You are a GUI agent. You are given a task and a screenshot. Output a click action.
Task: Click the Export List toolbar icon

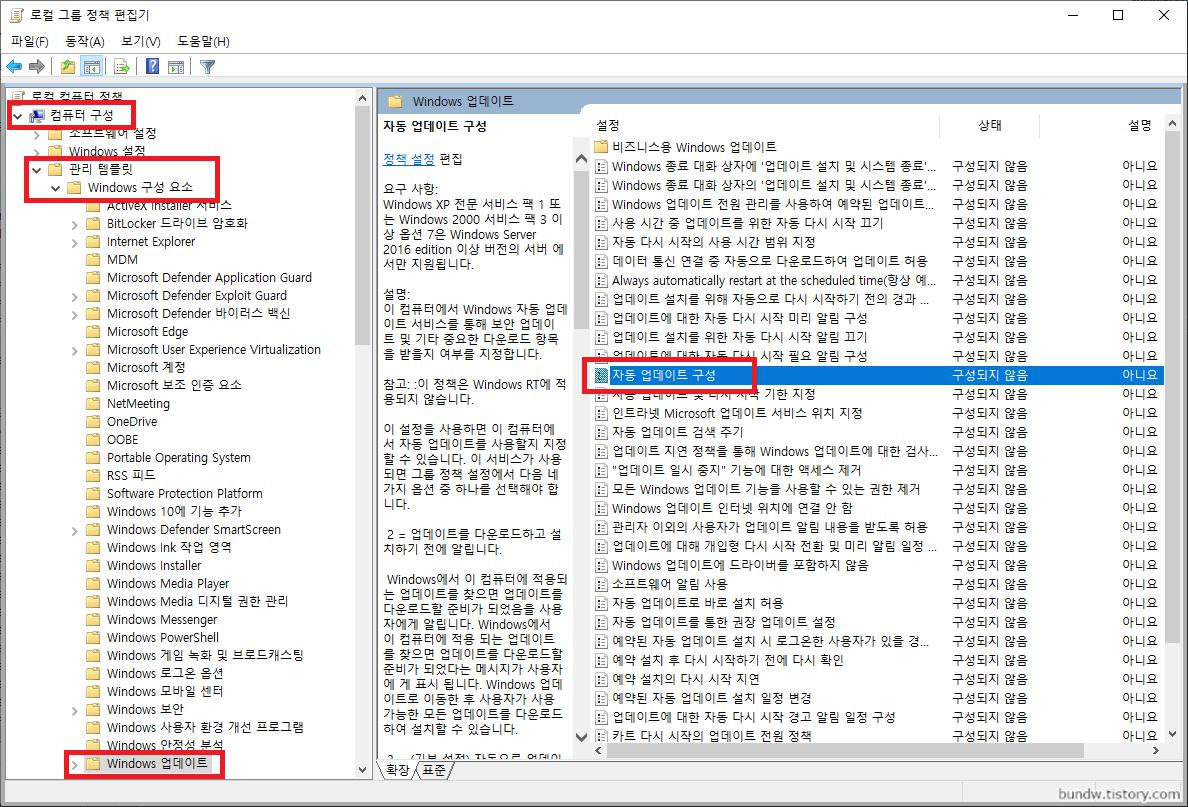click(x=121, y=67)
